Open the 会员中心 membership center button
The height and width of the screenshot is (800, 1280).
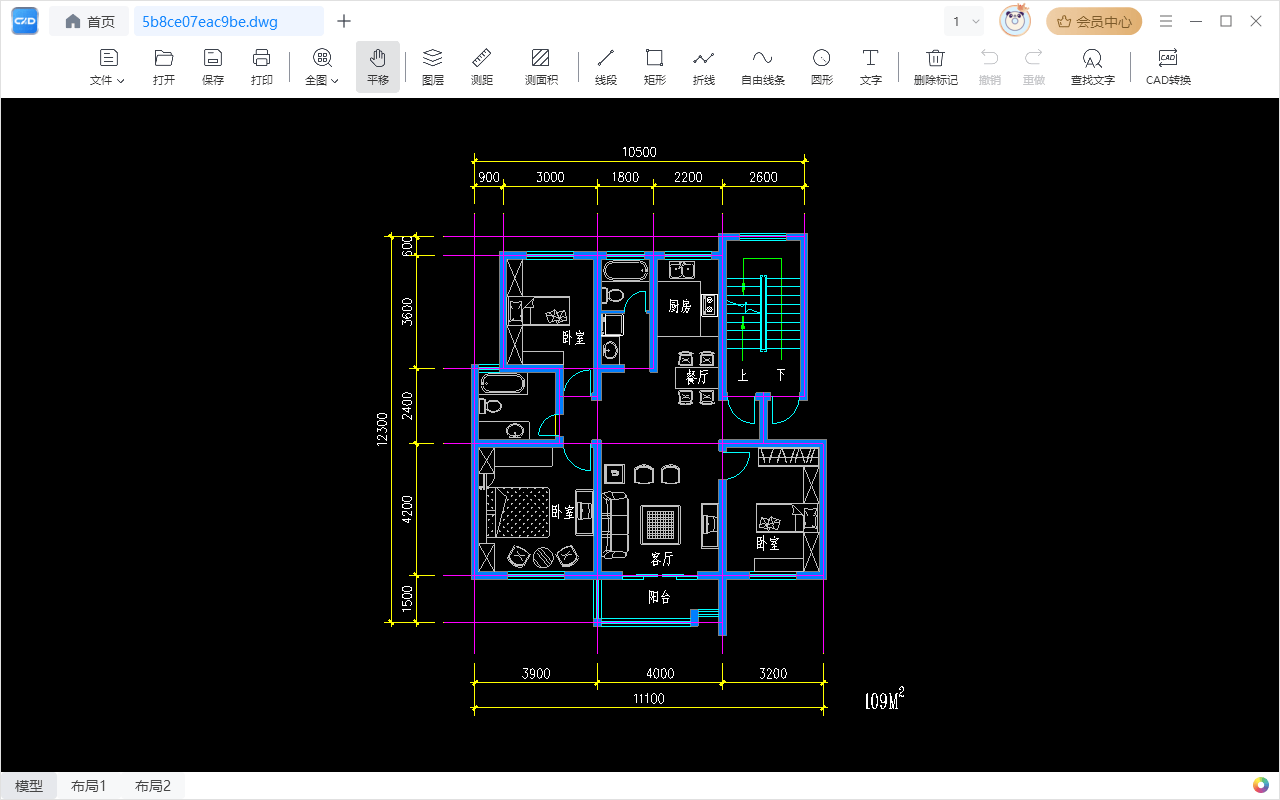tap(1094, 21)
